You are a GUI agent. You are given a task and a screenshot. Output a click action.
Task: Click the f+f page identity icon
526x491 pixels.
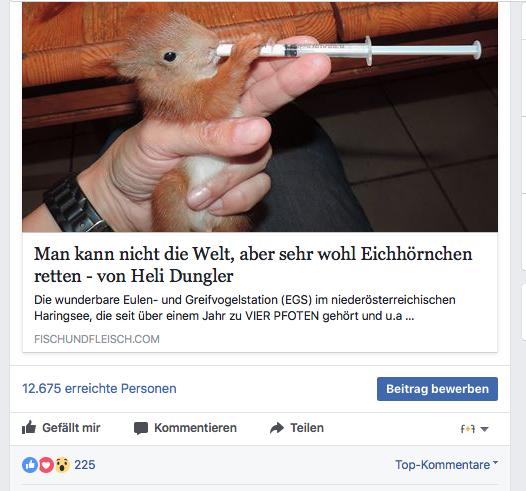pos(468,429)
